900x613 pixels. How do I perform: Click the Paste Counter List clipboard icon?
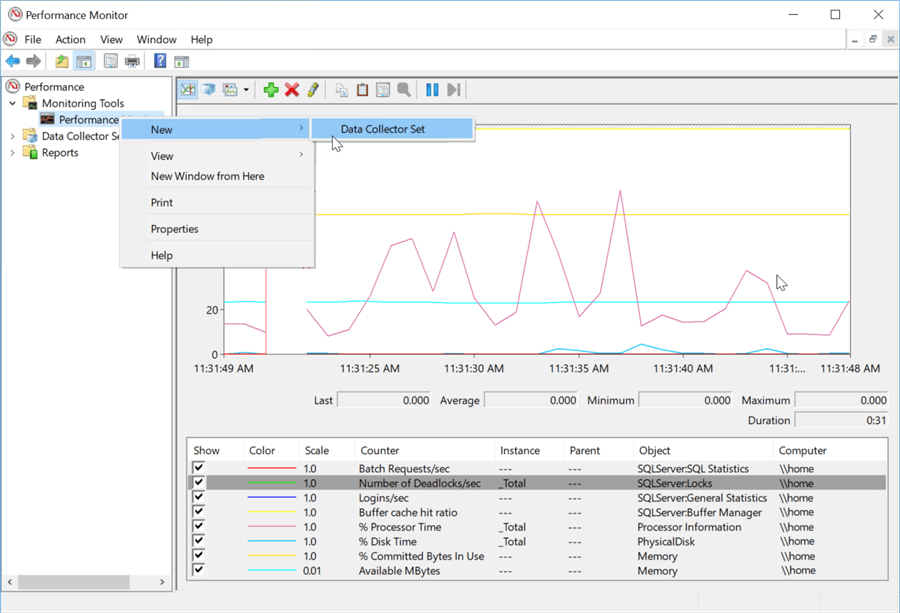(x=362, y=90)
